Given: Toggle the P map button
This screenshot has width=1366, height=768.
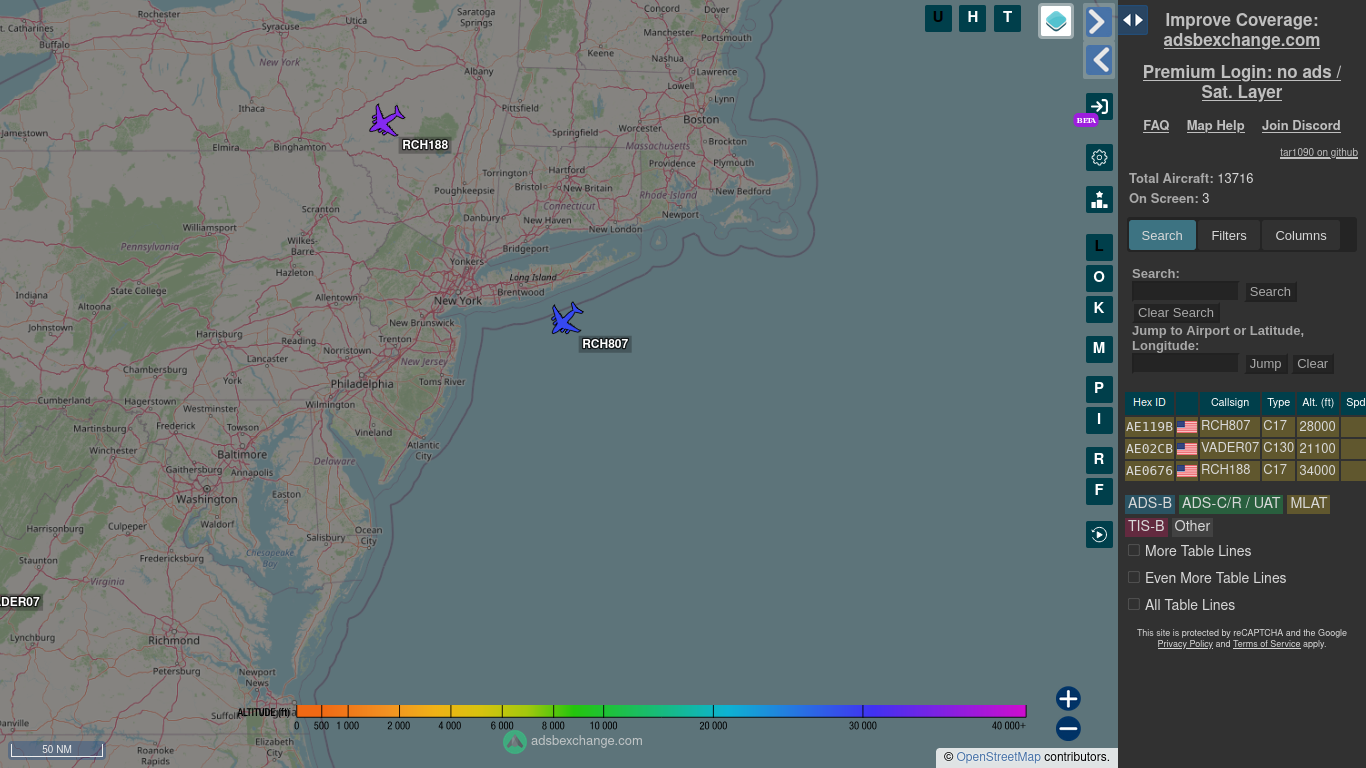Looking at the screenshot, I should click(1099, 389).
